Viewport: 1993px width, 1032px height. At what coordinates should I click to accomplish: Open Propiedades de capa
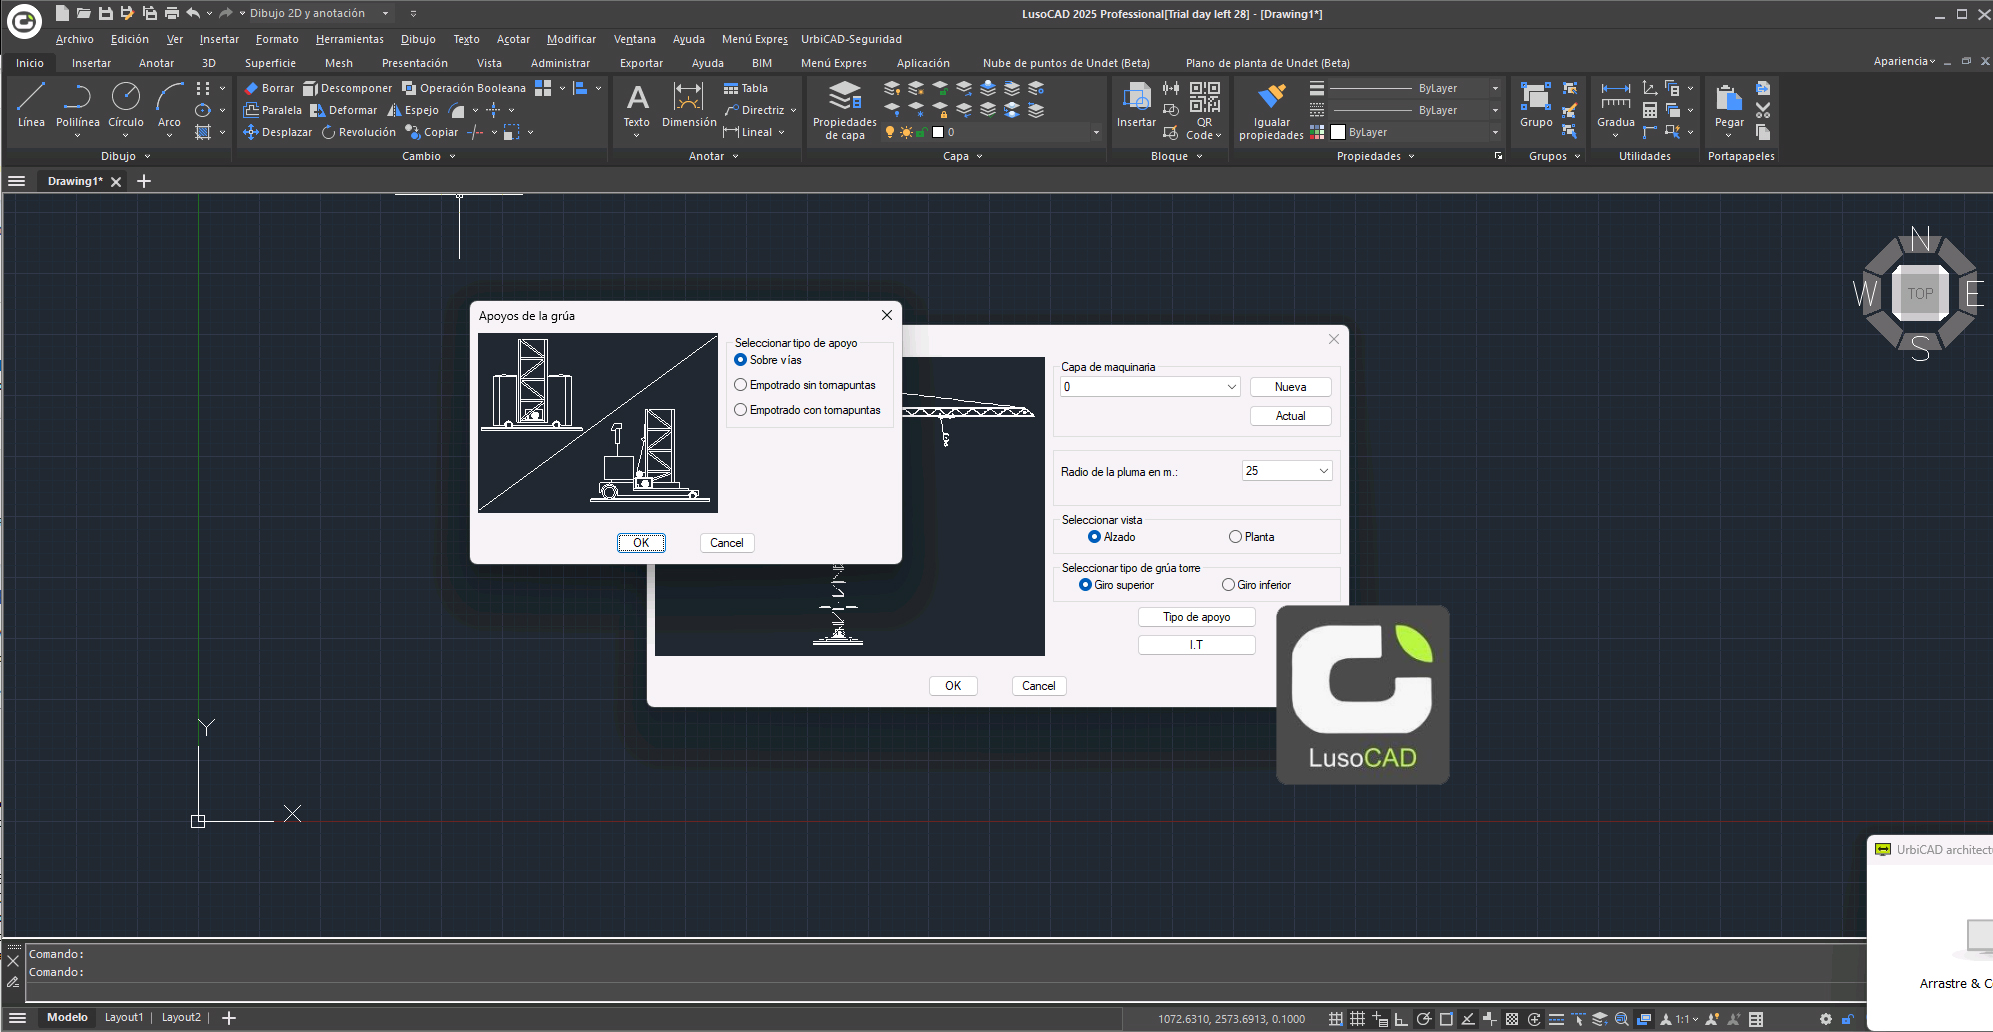click(x=845, y=110)
